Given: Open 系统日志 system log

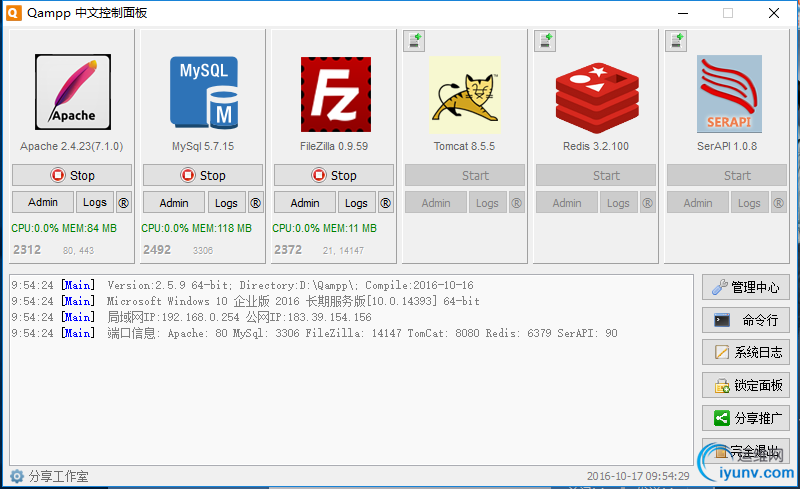Looking at the screenshot, I should pyautogui.click(x=745, y=352).
